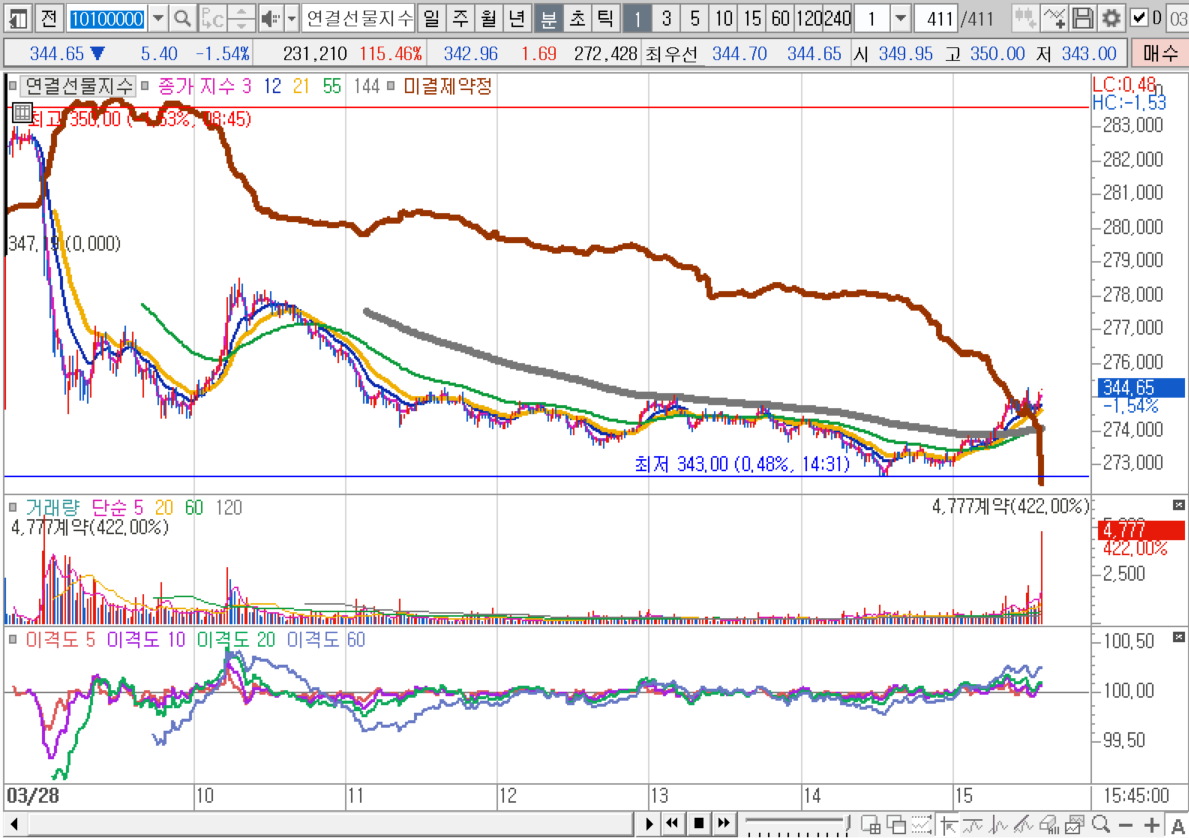The image size is (1189, 838).
Task: Click the search magnifier next to symbol code
Action: 182,18
